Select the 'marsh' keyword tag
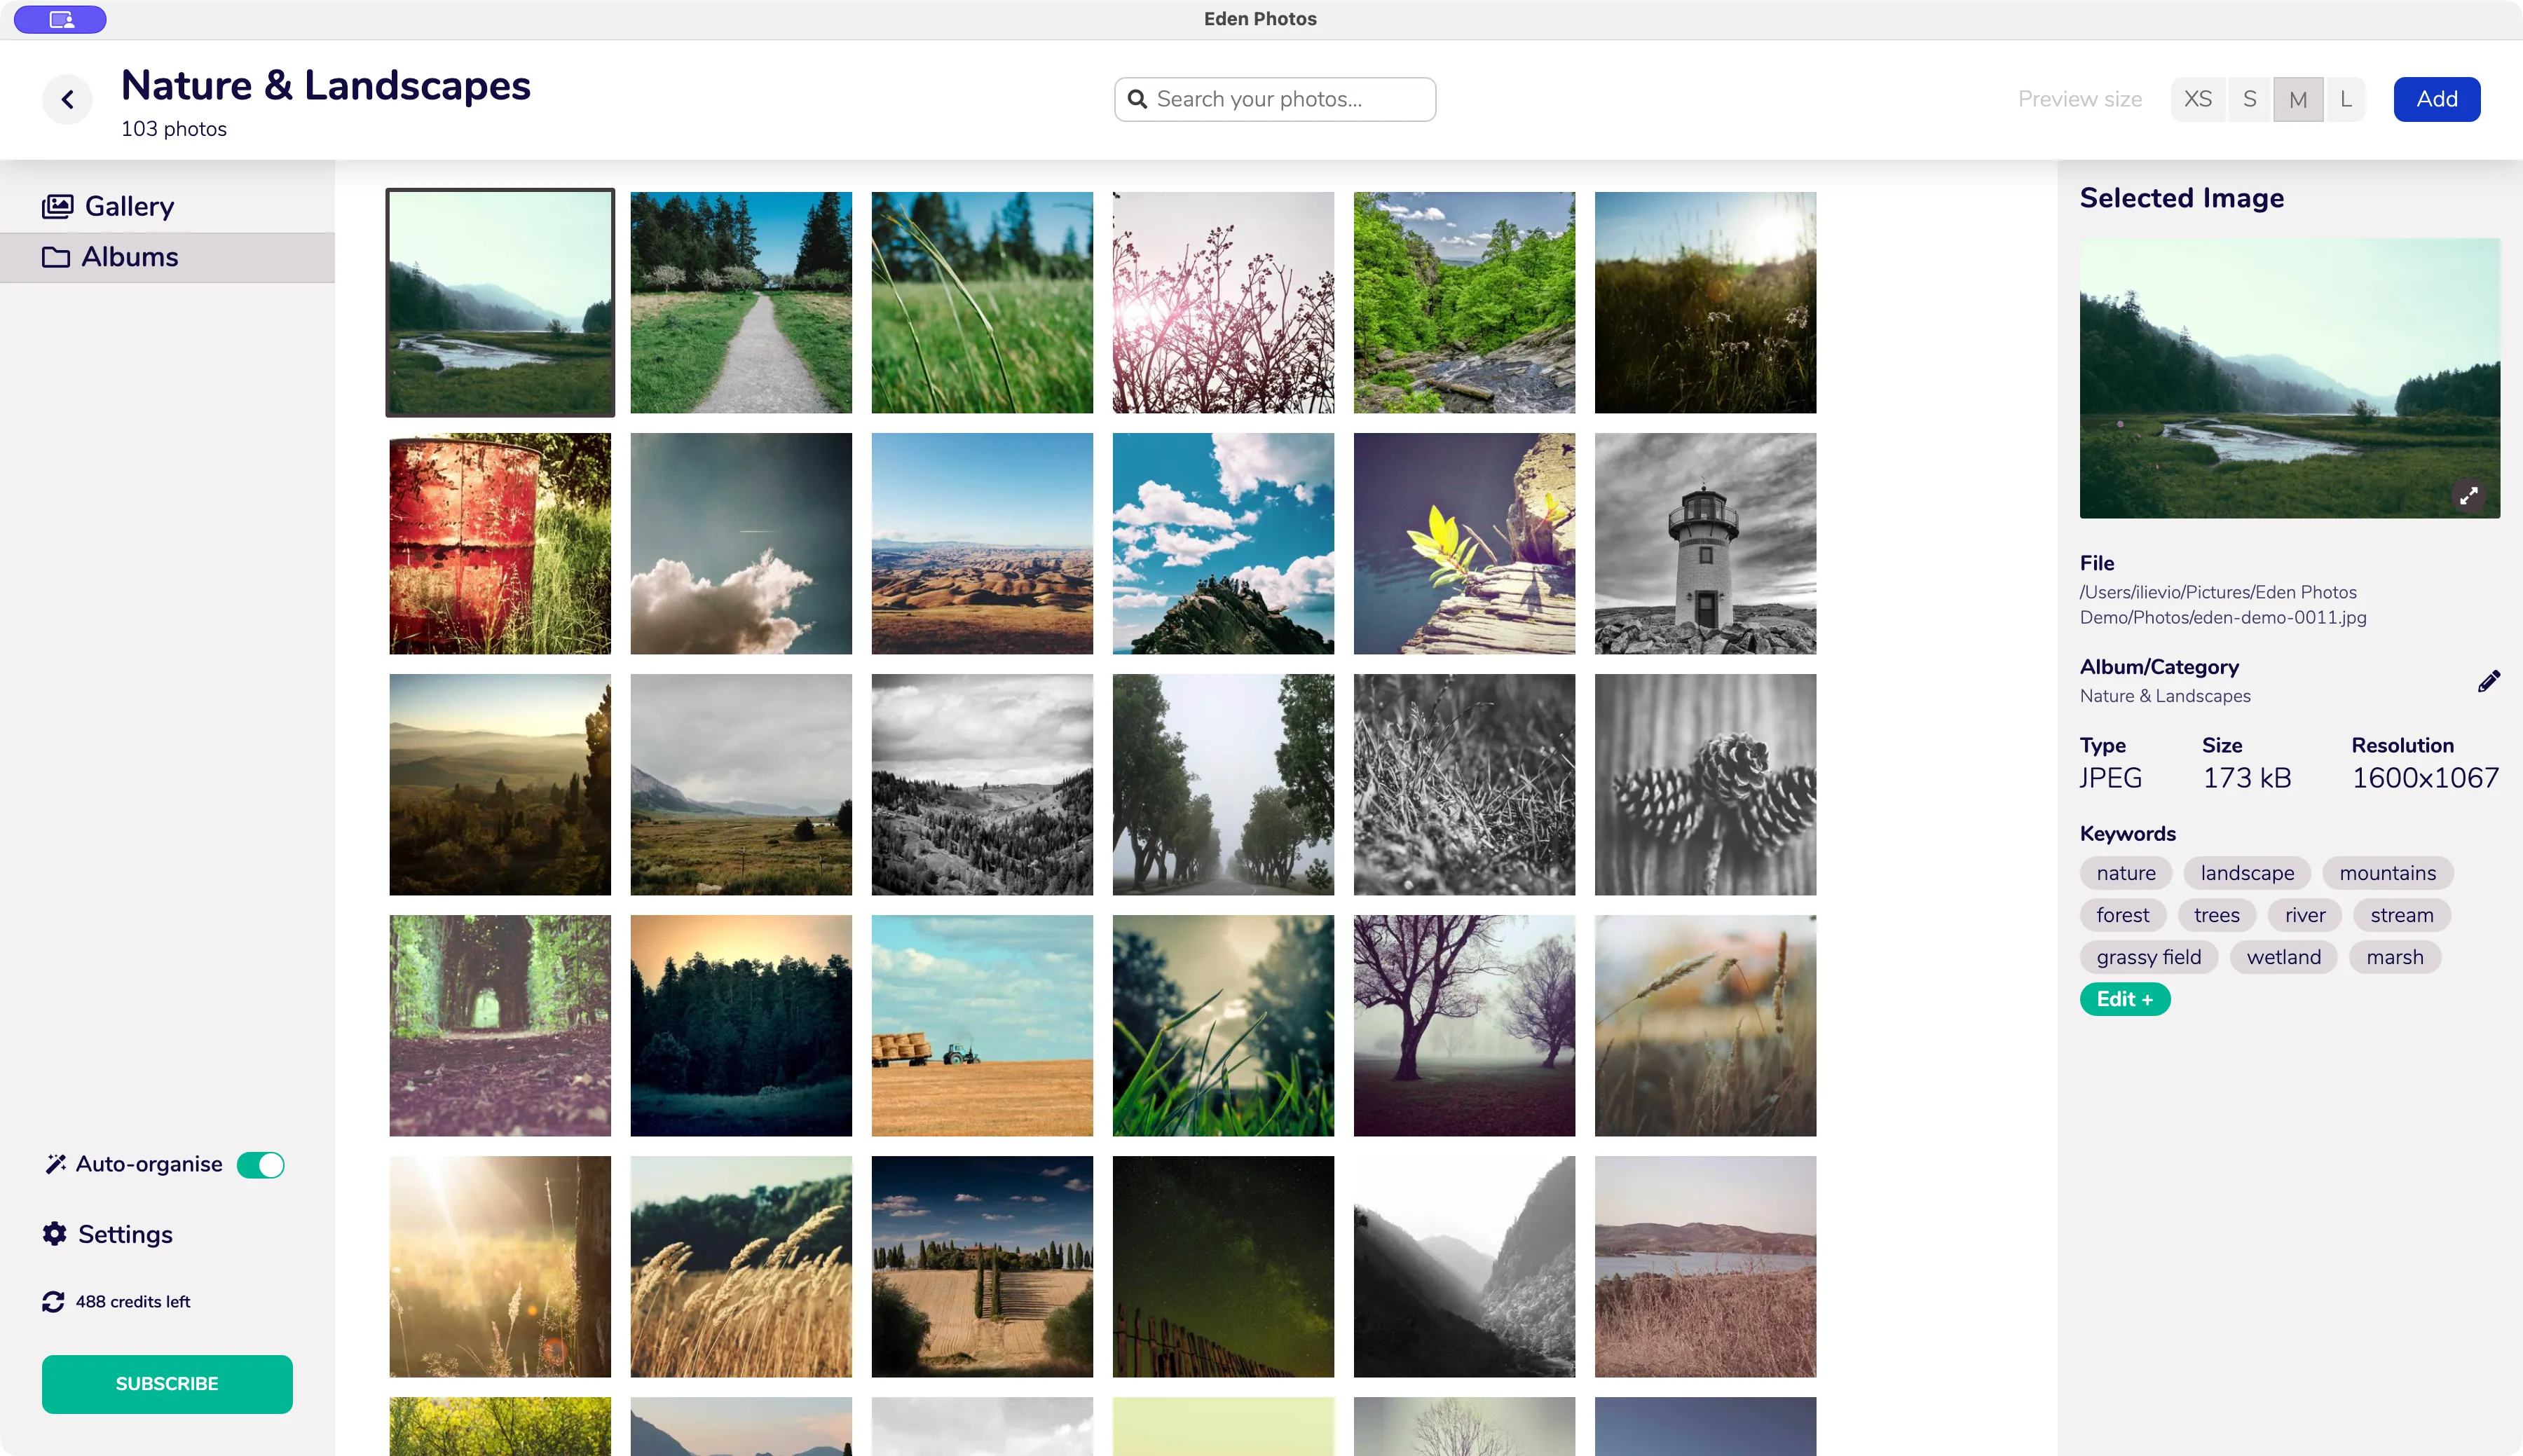The image size is (2523, 1456). (x=2395, y=957)
